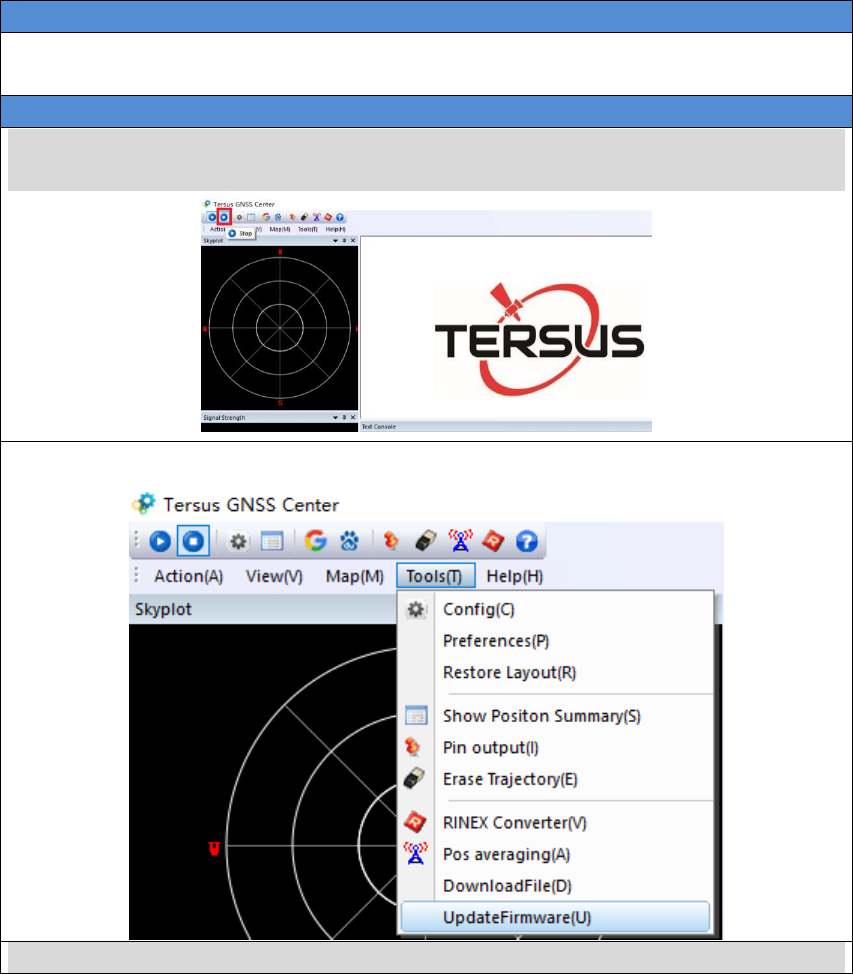This screenshot has width=853, height=974.
Task: Click the blue Help question mark in the large toolbar
Action: pyautogui.click(x=527, y=541)
